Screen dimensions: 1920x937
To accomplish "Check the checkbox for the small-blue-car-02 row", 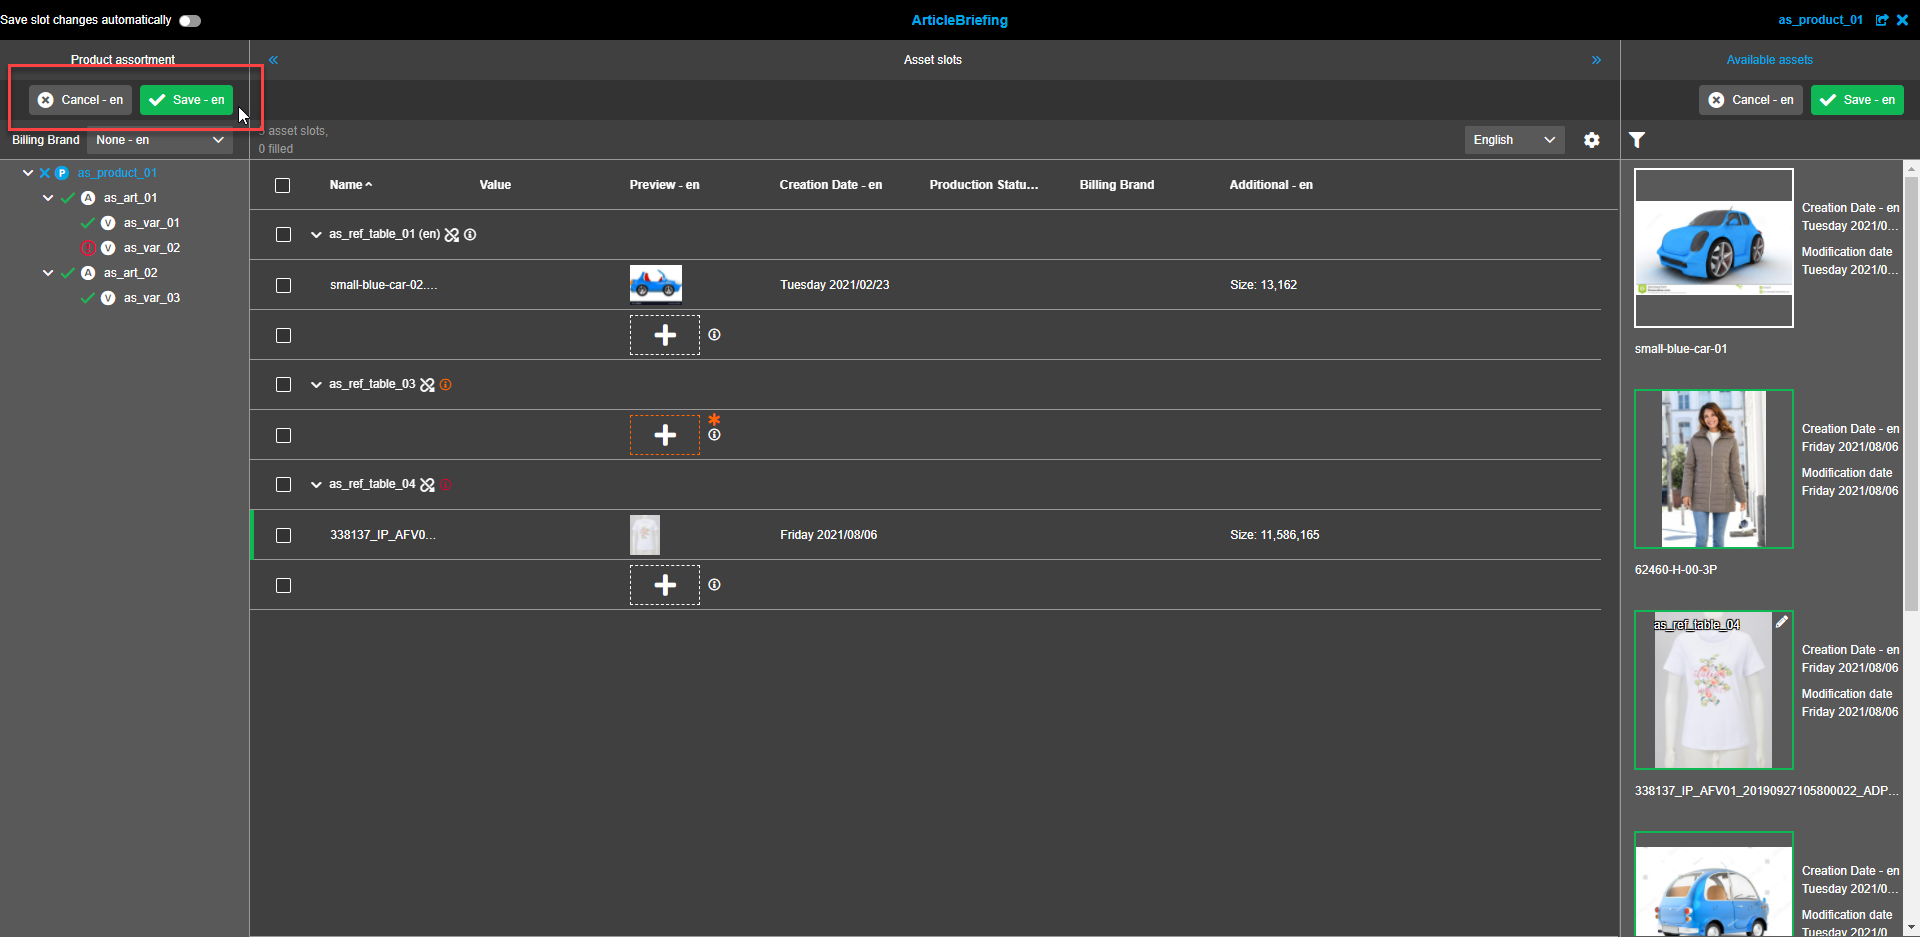I will [x=283, y=285].
